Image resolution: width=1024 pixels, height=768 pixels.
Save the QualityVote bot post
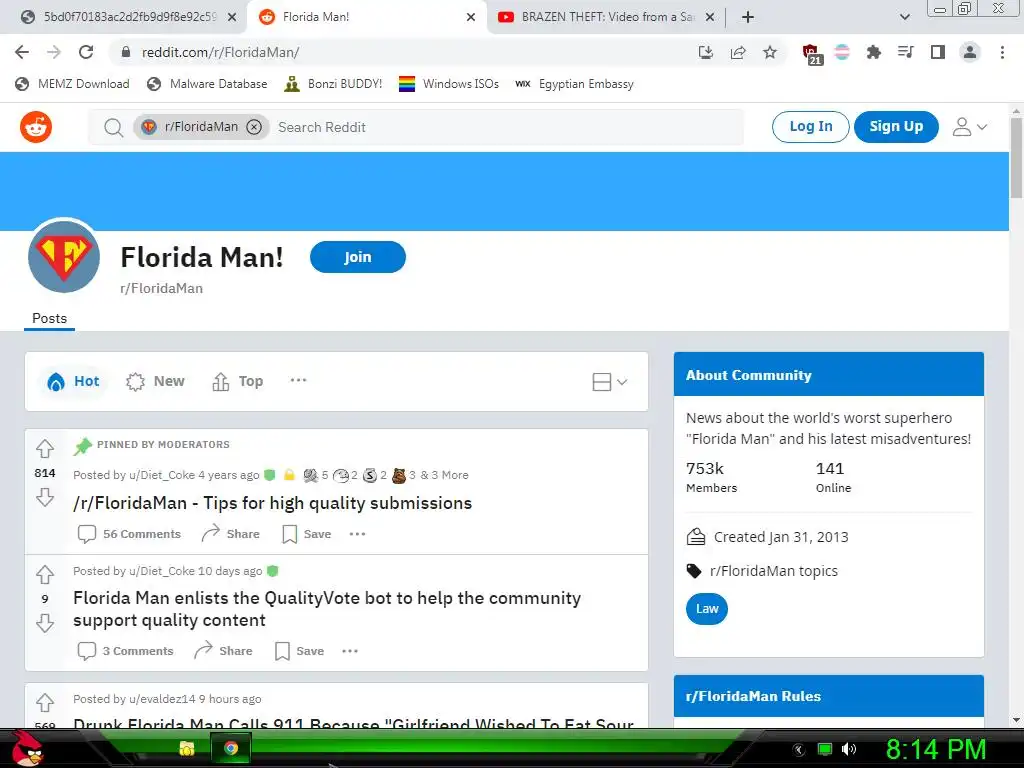point(299,651)
